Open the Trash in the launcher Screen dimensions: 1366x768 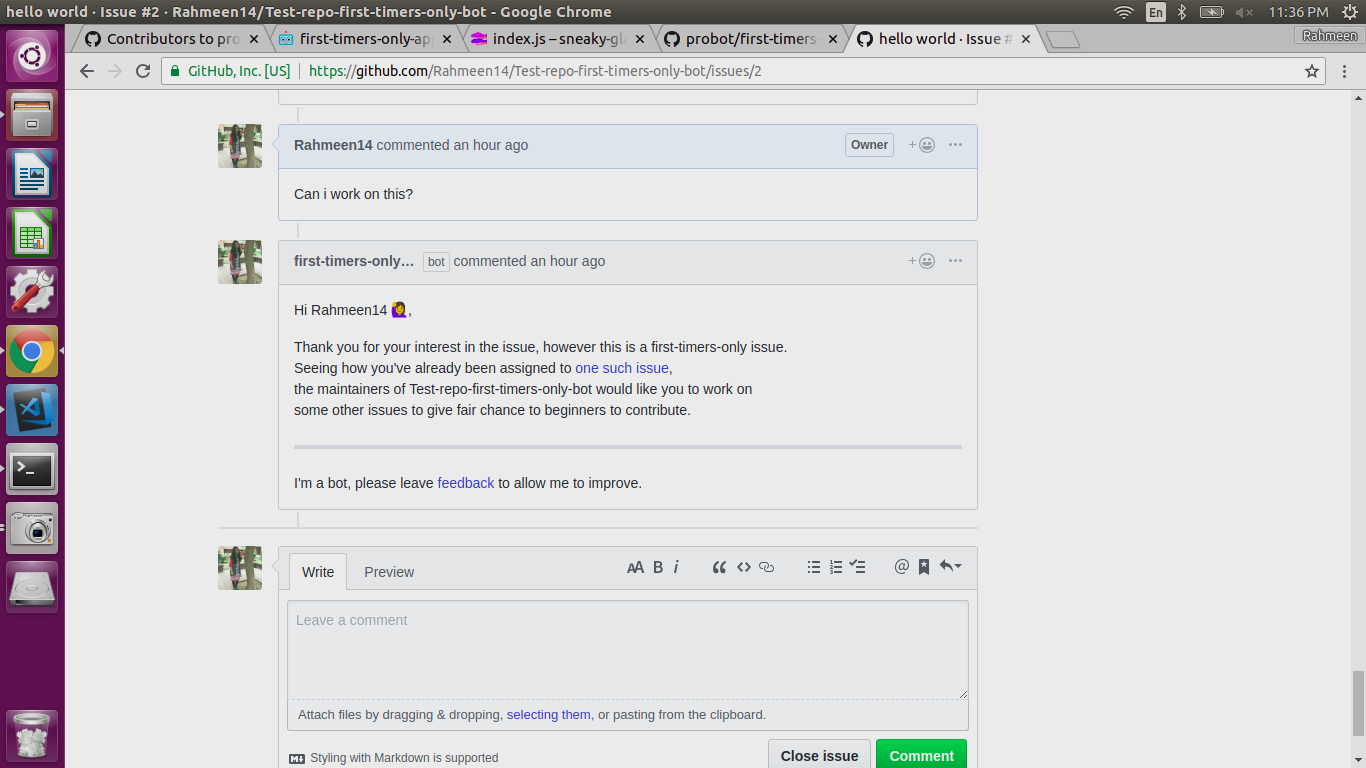point(33,737)
